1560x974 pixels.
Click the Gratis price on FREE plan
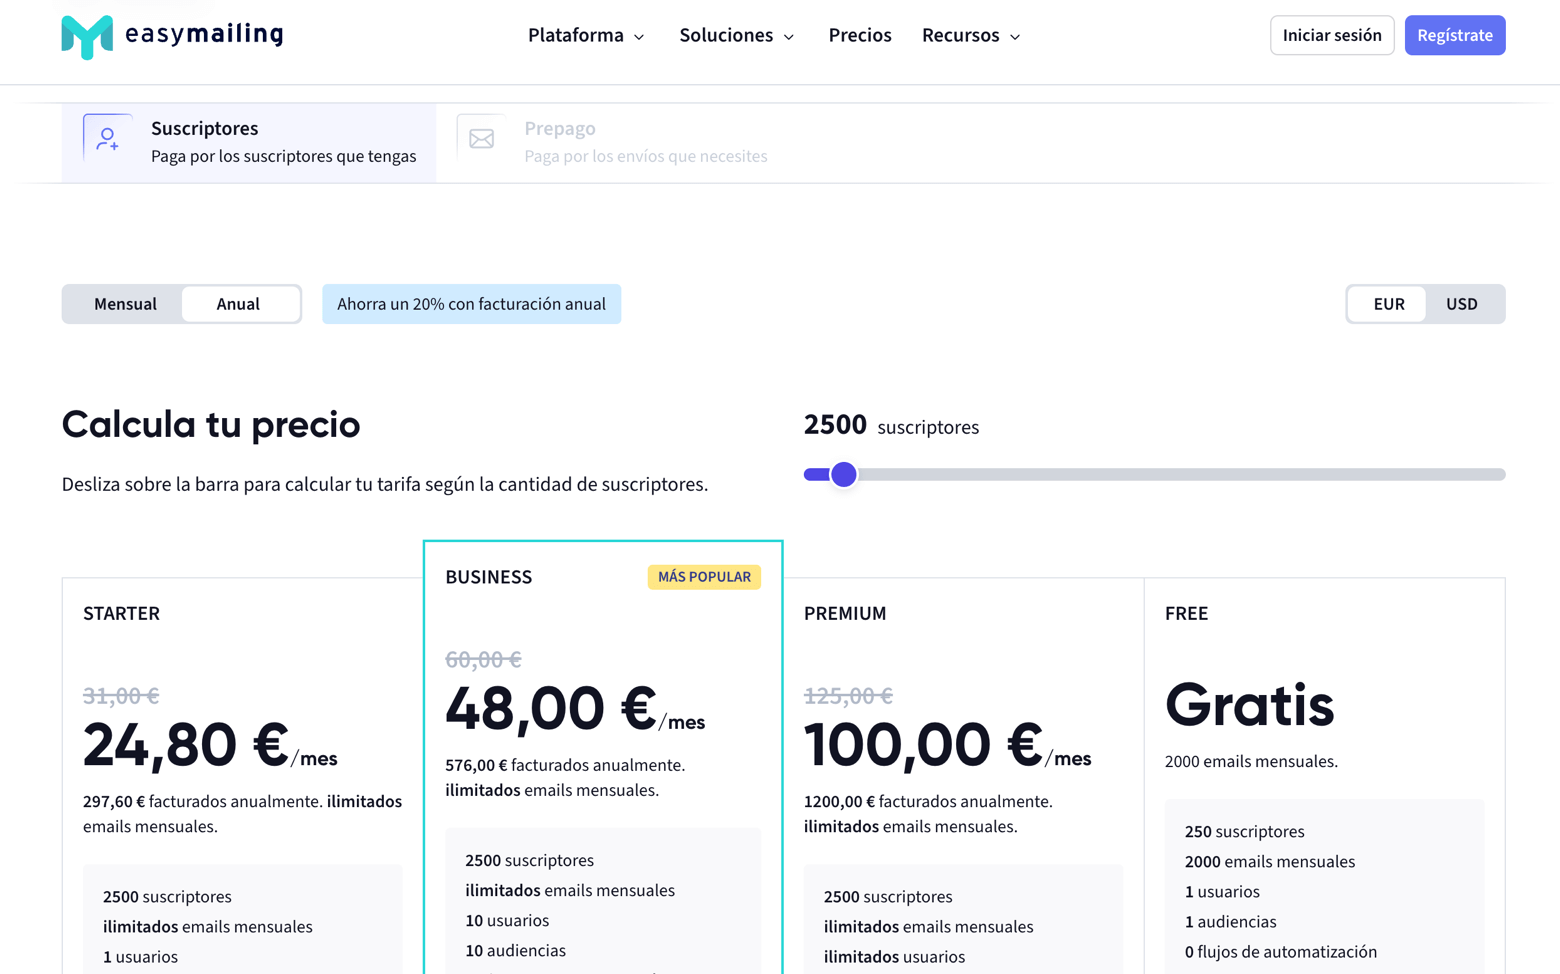(1249, 706)
